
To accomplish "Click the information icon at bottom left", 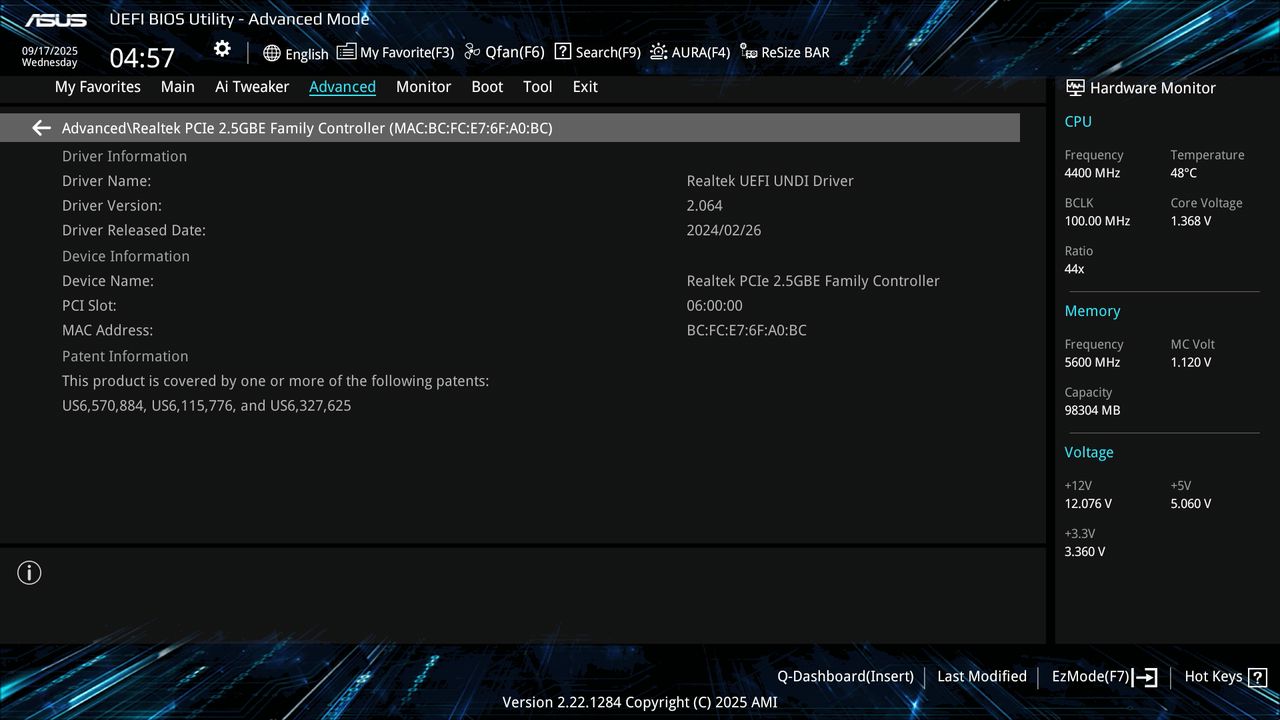I will point(29,572).
